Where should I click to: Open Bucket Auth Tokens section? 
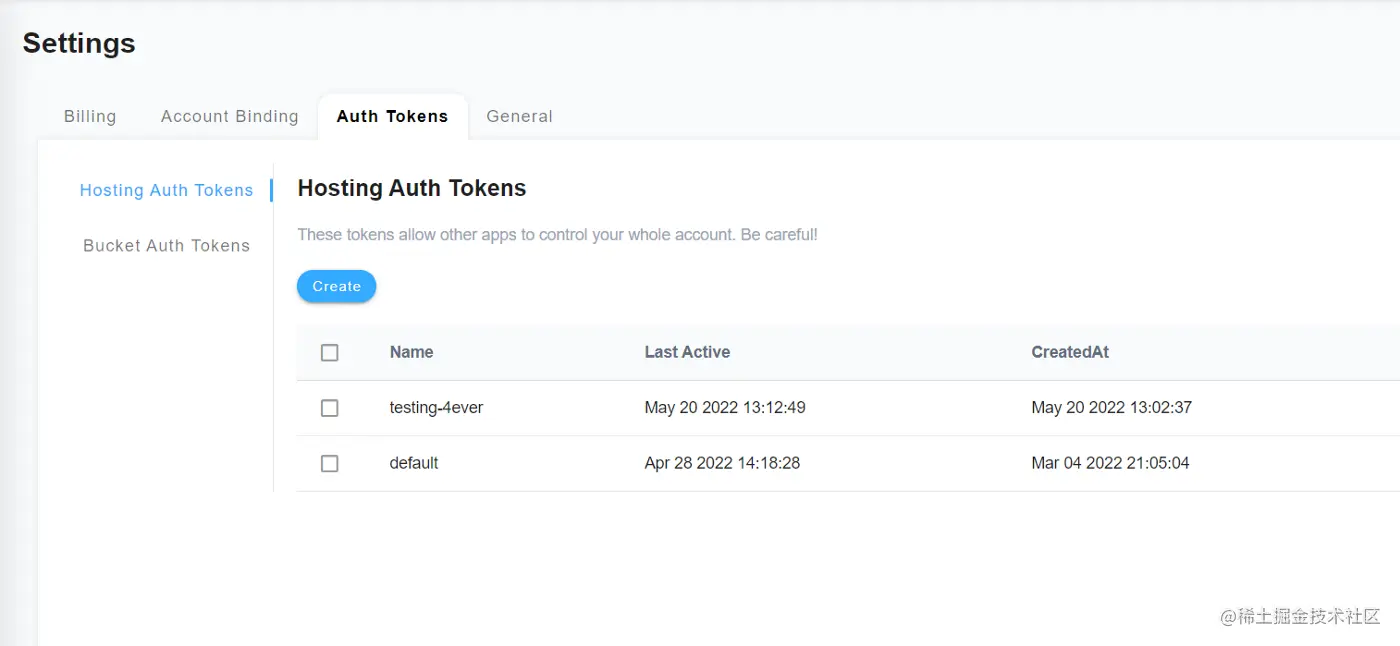166,245
